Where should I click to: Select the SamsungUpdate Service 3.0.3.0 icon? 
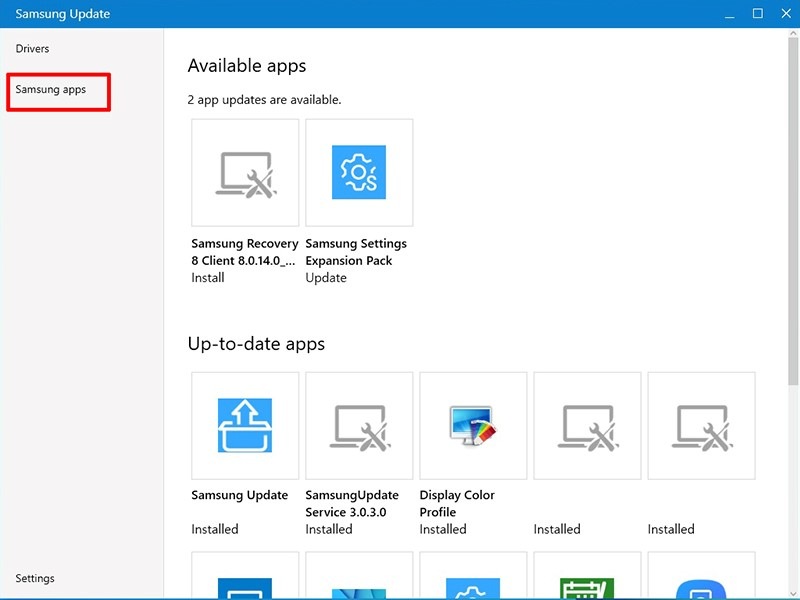coord(360,428)
